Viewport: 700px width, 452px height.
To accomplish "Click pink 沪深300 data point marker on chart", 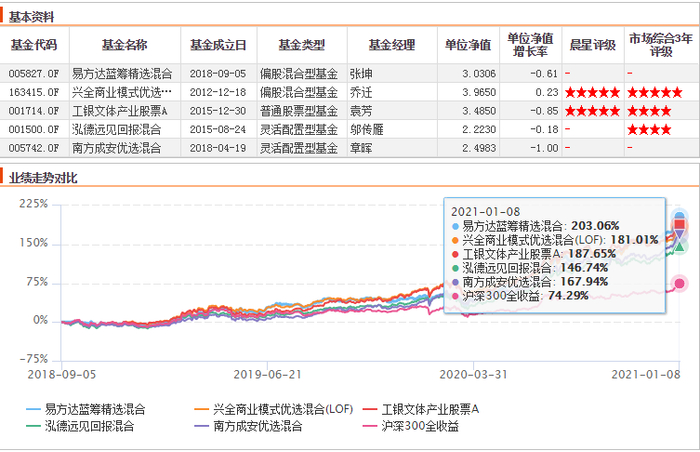I will 679,283.
